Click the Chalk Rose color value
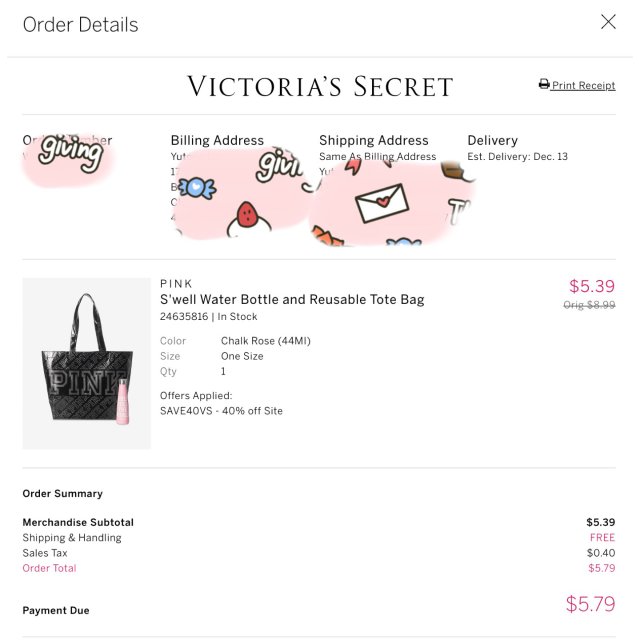The image size is (640, 640). pos(265,341)
